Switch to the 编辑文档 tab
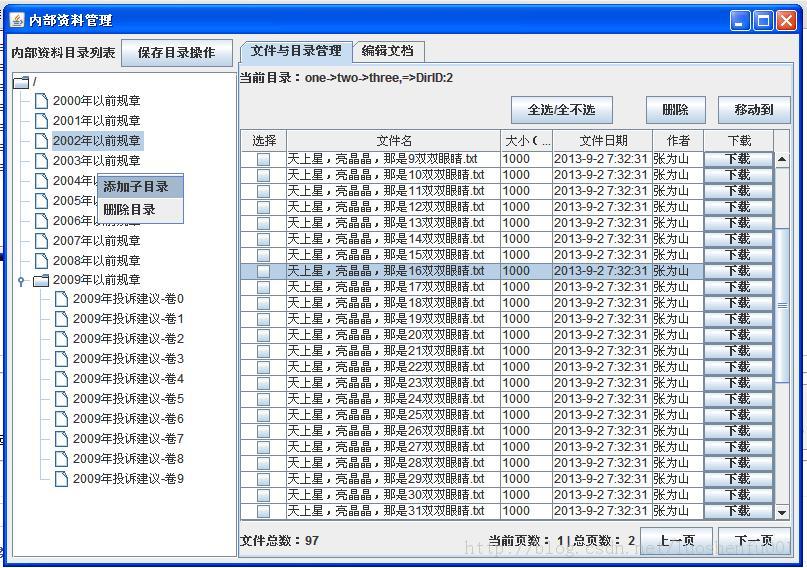 [388, 51]
